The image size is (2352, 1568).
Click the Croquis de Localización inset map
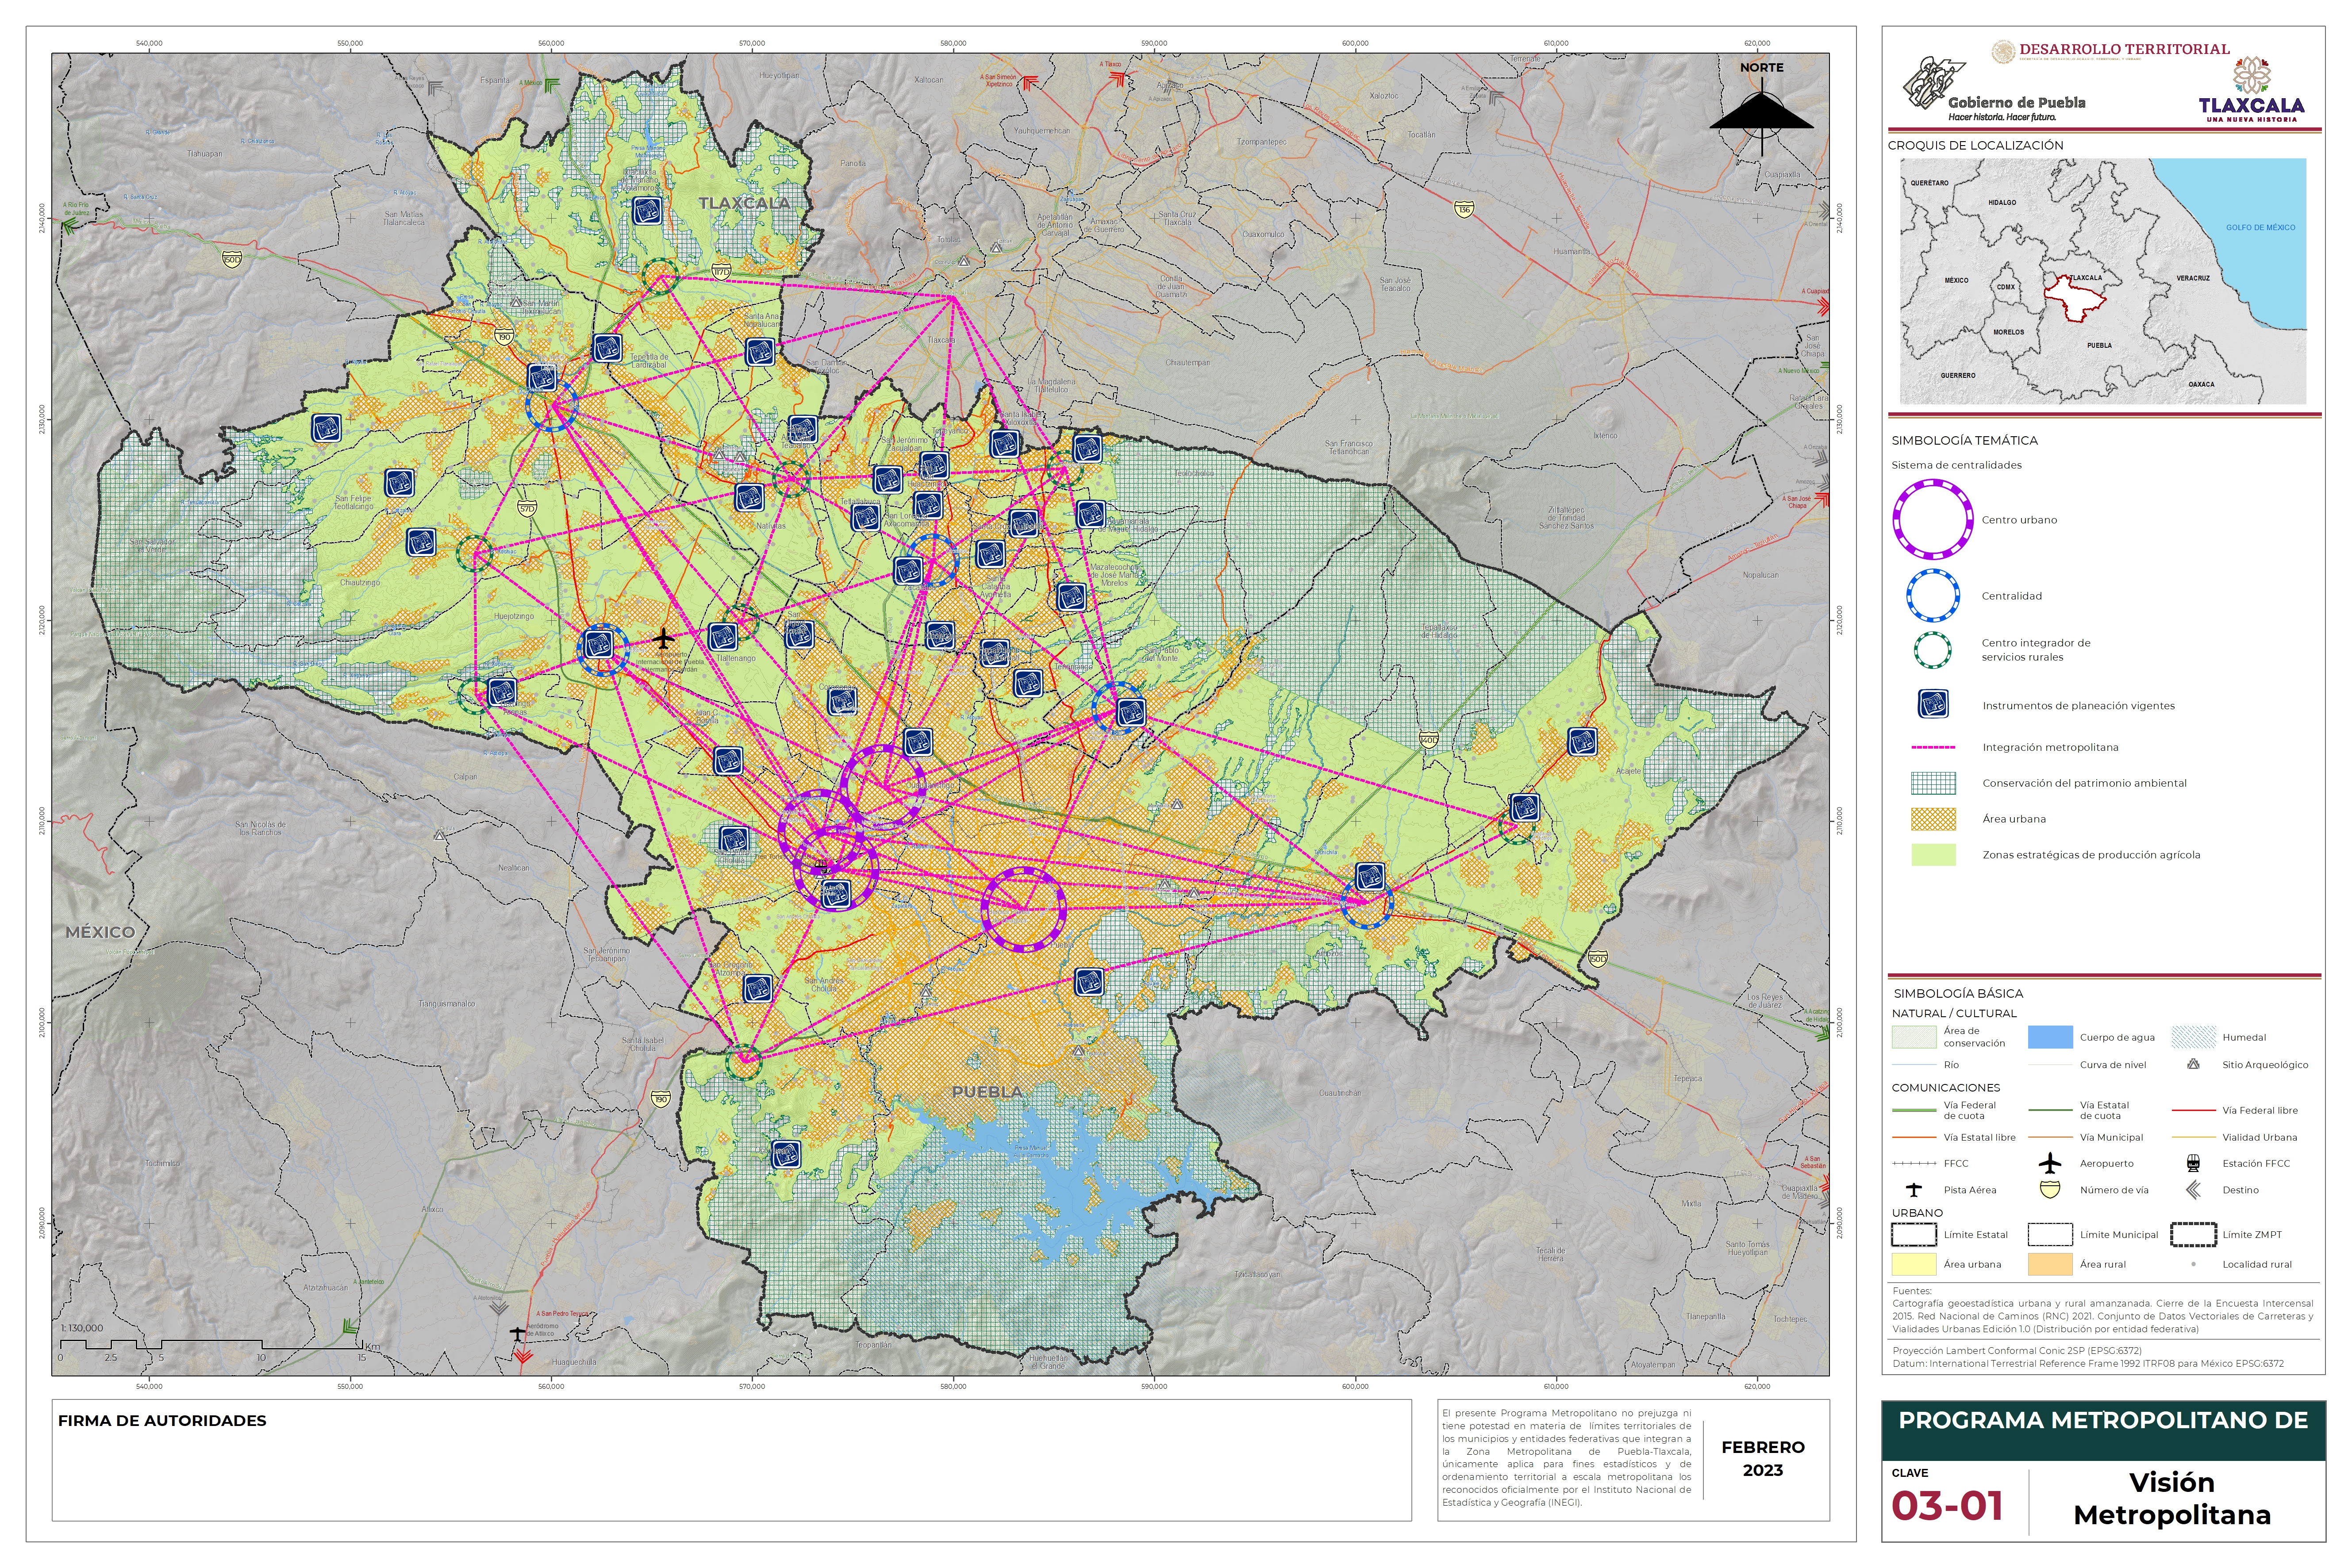(2103, 281)
